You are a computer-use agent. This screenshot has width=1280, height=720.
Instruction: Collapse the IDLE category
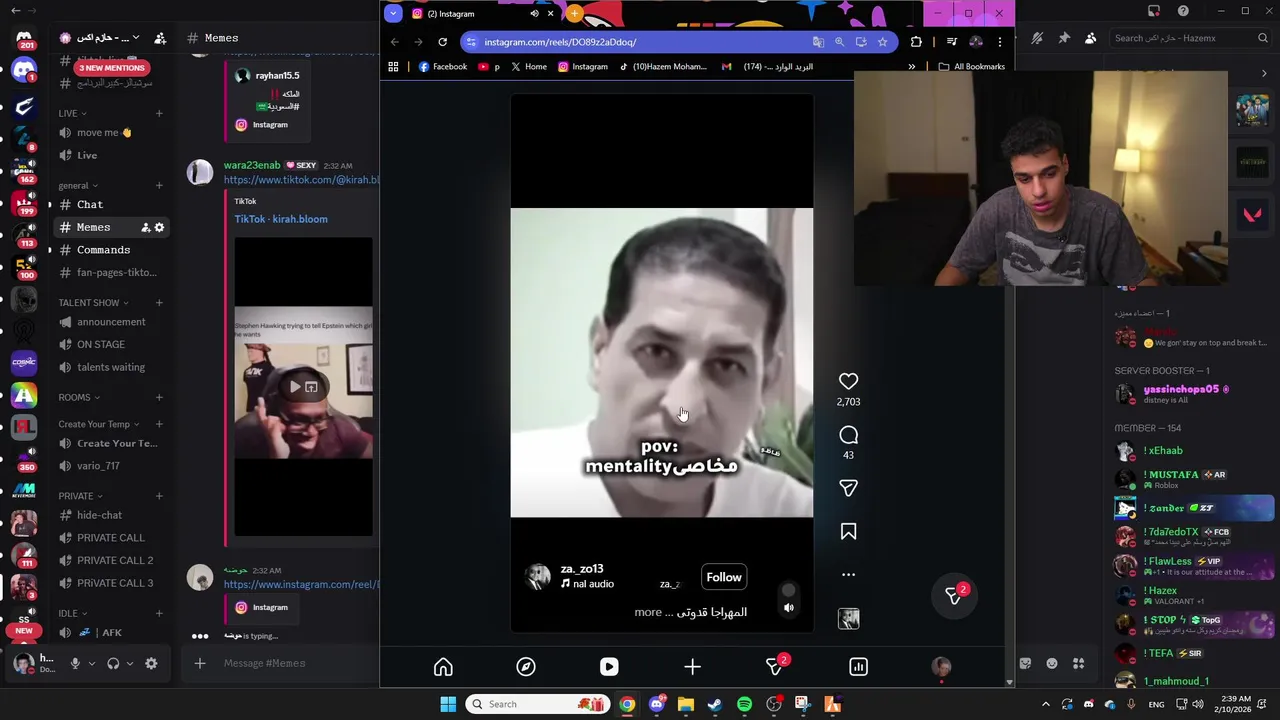(73, 614)
